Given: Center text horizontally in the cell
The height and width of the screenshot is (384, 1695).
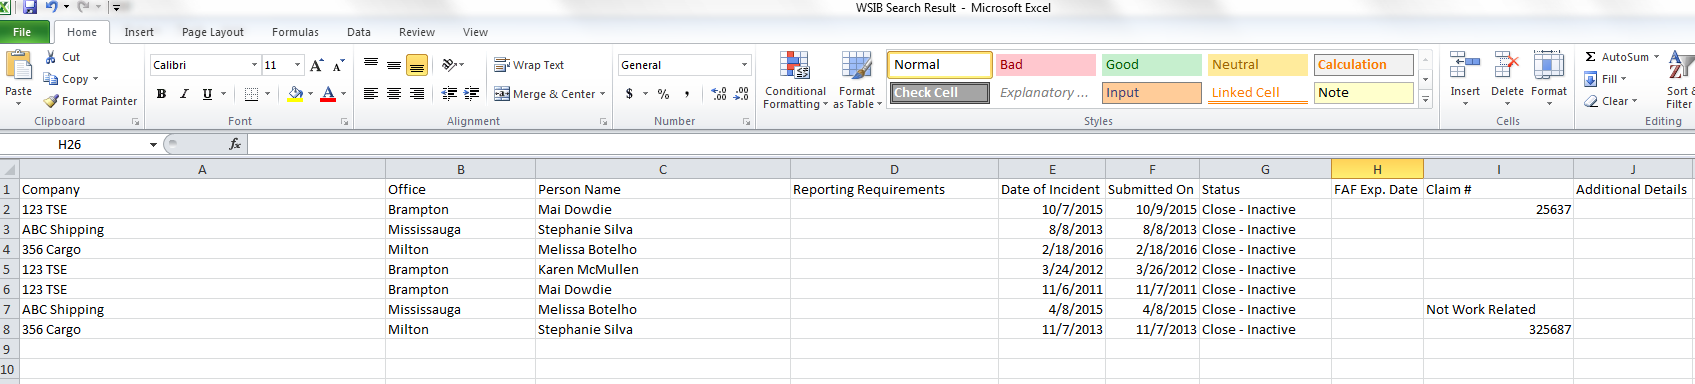Looking at the screenshot, I should point(394,94).
